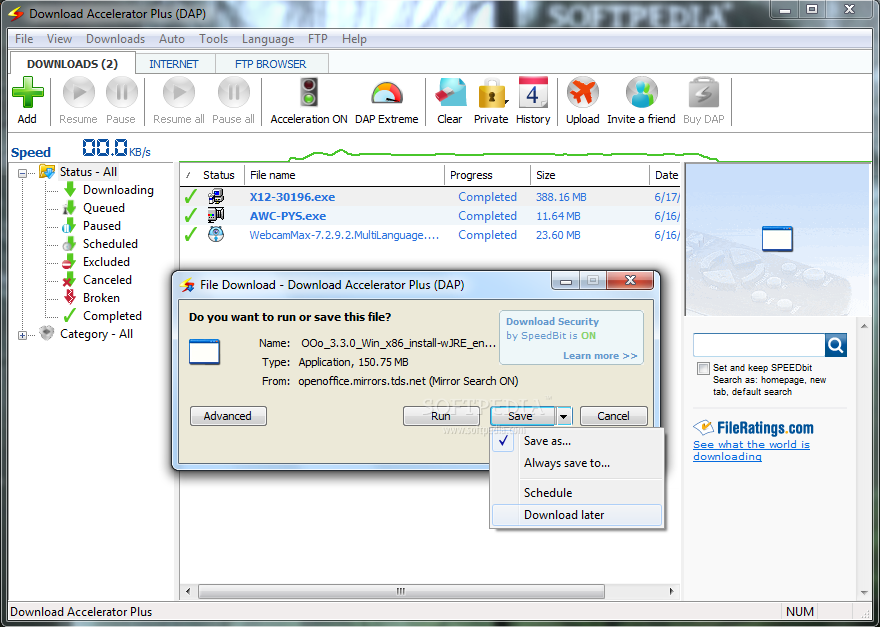Open the FTP menu

[x=318, y=39]
